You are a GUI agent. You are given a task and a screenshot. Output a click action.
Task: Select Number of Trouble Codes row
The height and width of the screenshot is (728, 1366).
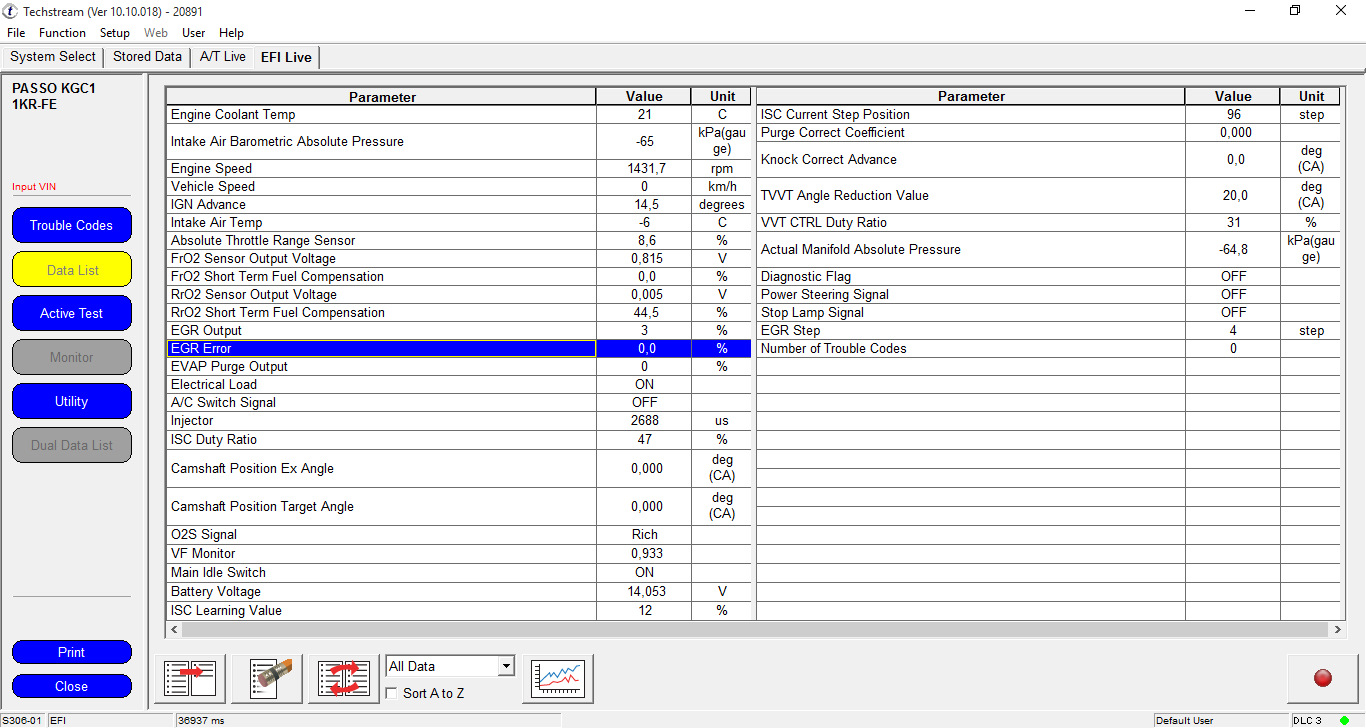pos(1049,349)
